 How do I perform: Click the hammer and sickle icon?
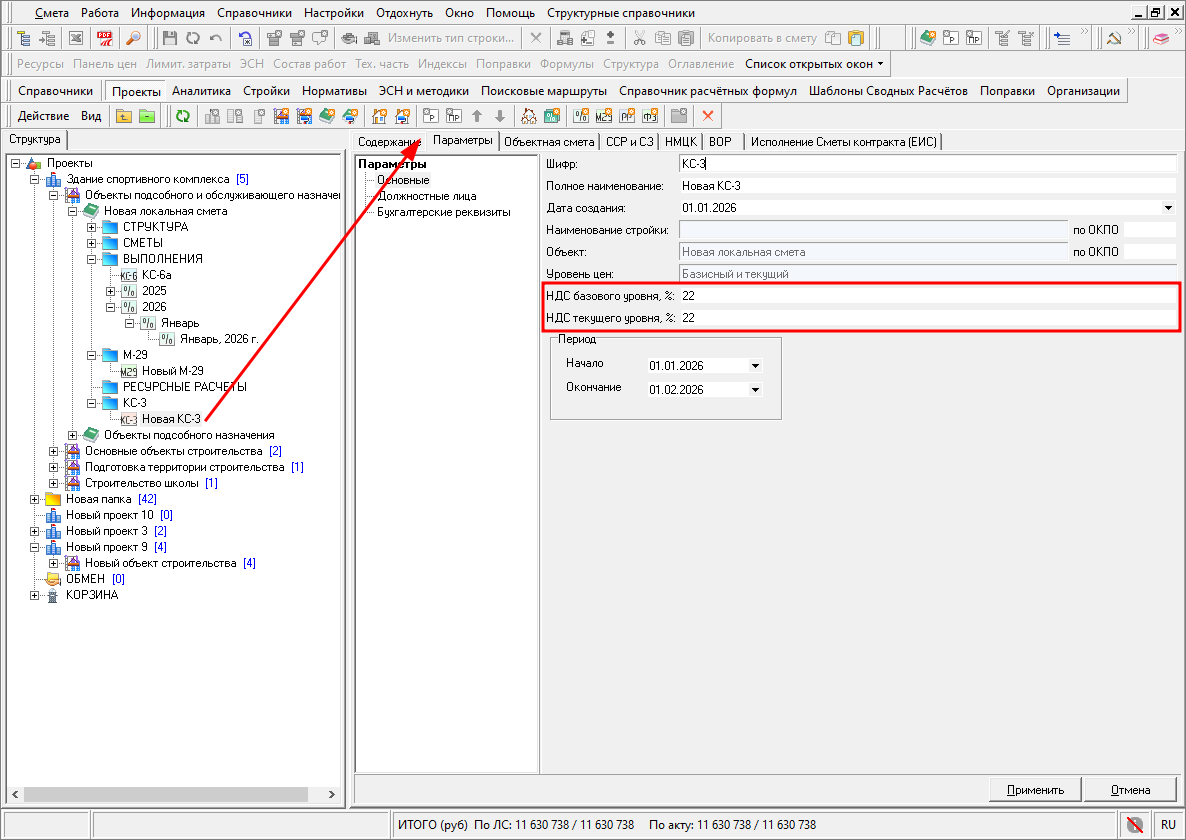1114,38
